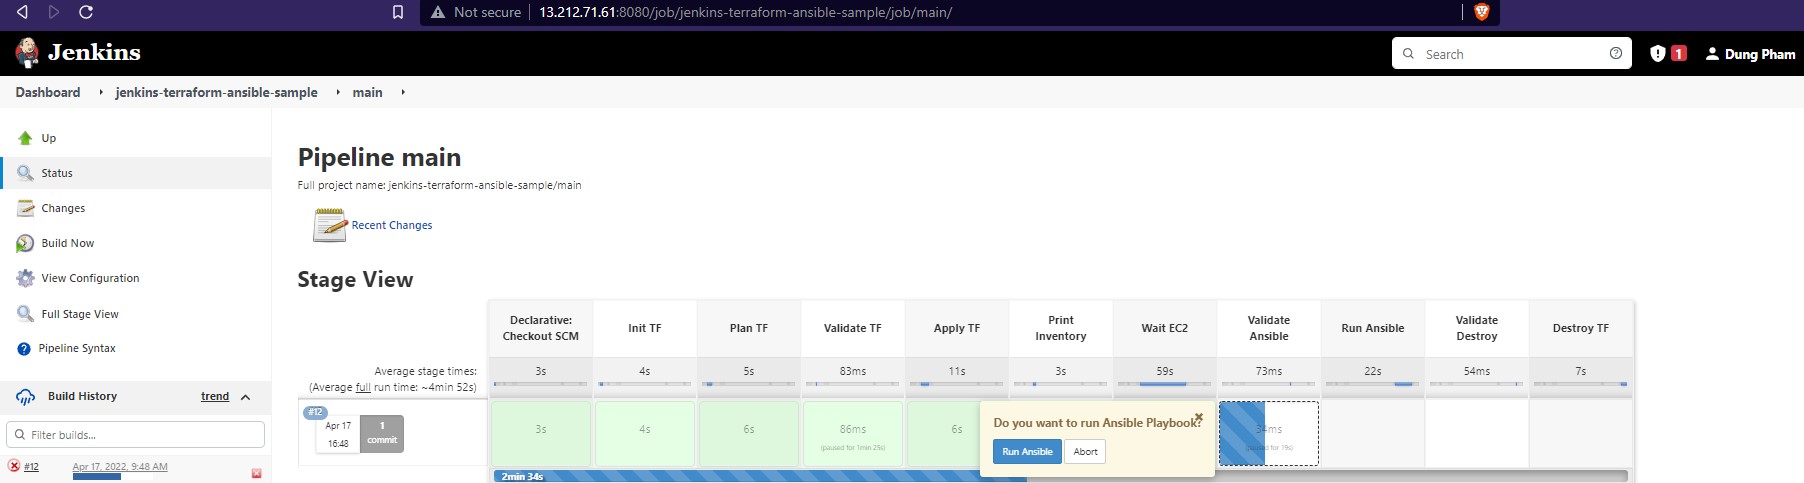
Task: Click the 1 commit box
Action: (x=382, y=433)
